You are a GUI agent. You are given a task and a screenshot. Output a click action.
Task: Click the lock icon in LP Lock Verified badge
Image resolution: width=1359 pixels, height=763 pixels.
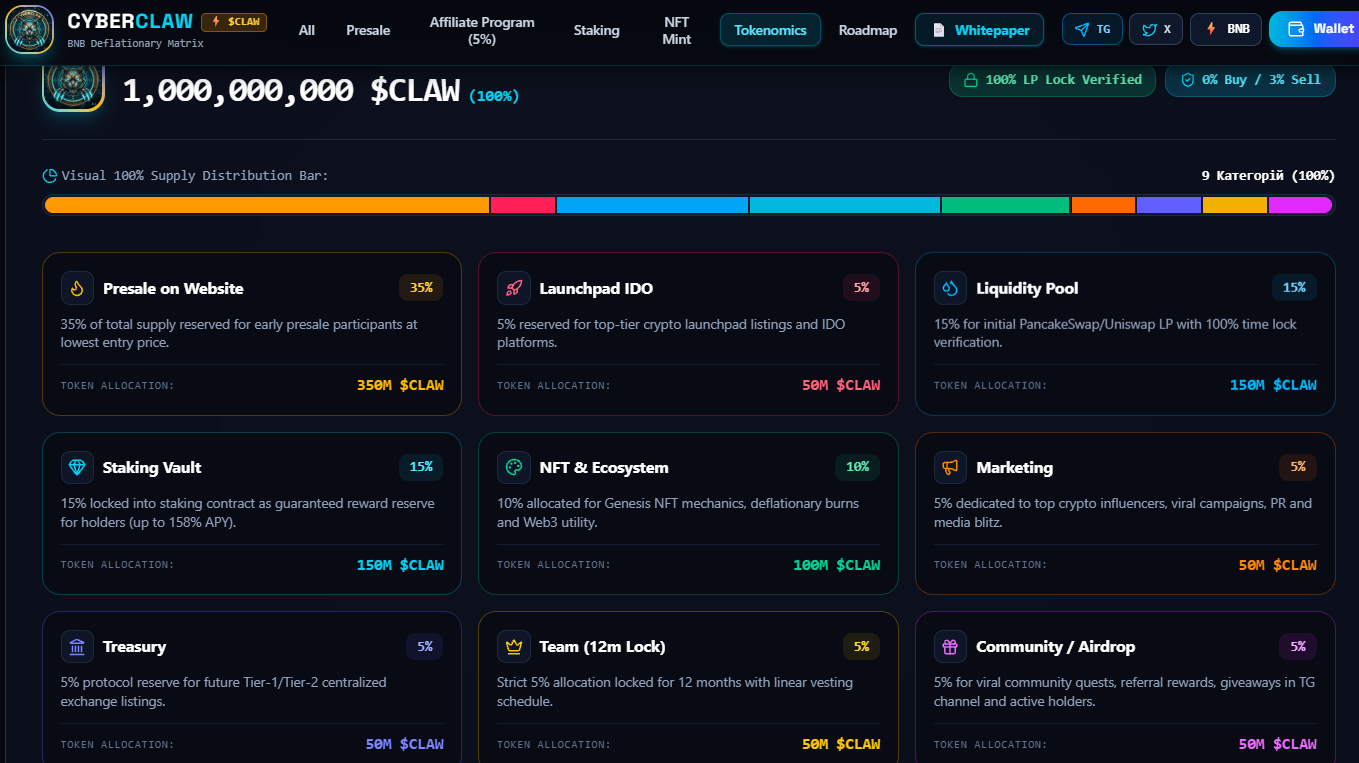tap(970, 80)
